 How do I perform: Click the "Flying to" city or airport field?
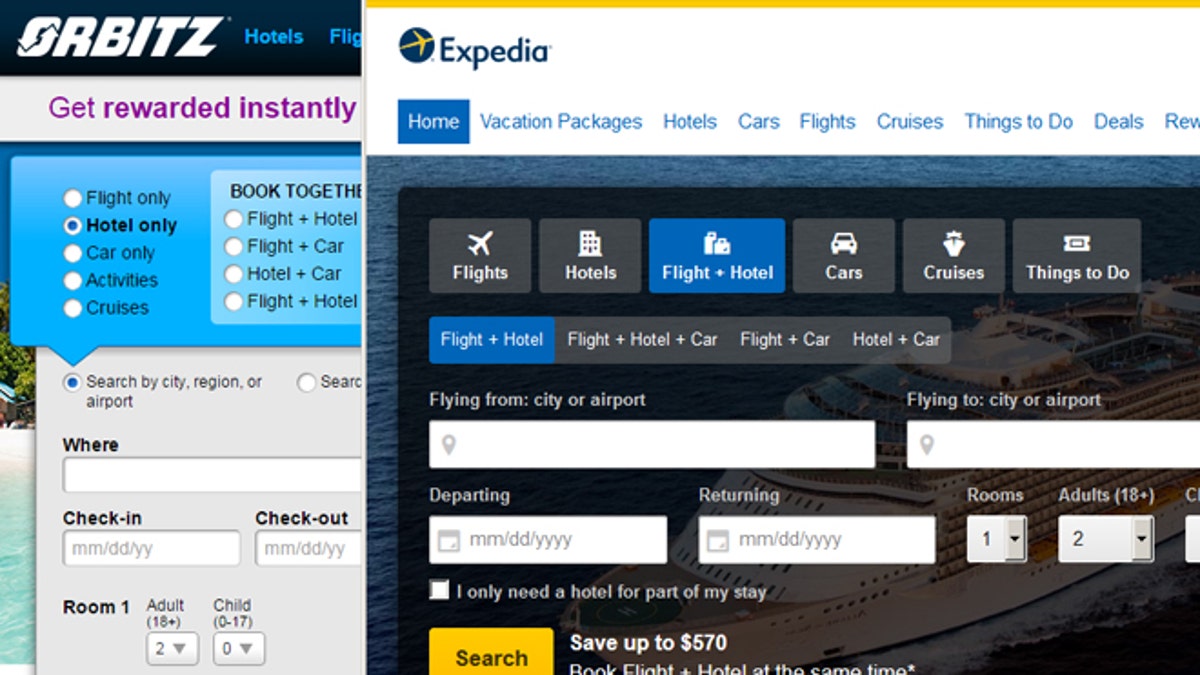pos(1053,444)
